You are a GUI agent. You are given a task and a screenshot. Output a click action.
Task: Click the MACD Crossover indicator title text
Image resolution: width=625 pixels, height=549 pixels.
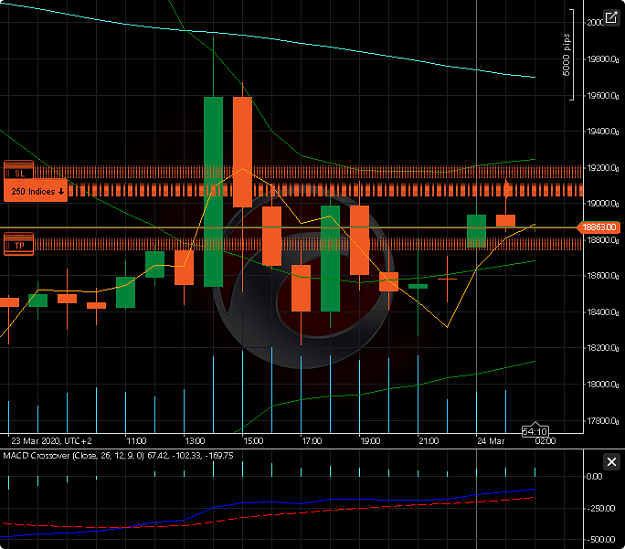pos(118,456)
